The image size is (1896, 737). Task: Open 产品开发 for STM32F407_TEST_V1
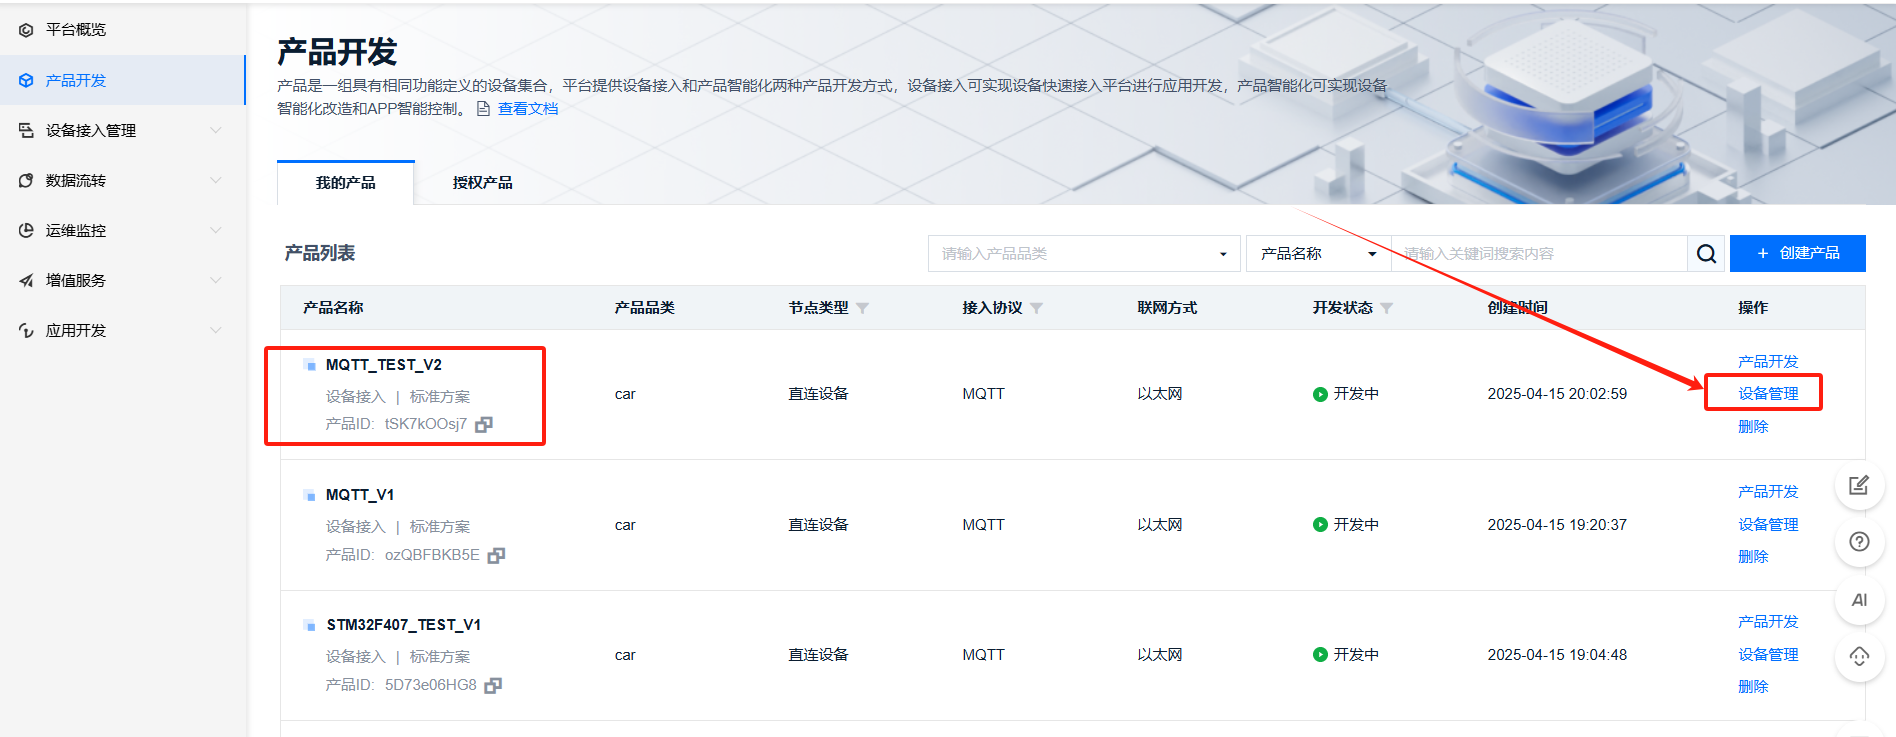(x=1768, y=621)
